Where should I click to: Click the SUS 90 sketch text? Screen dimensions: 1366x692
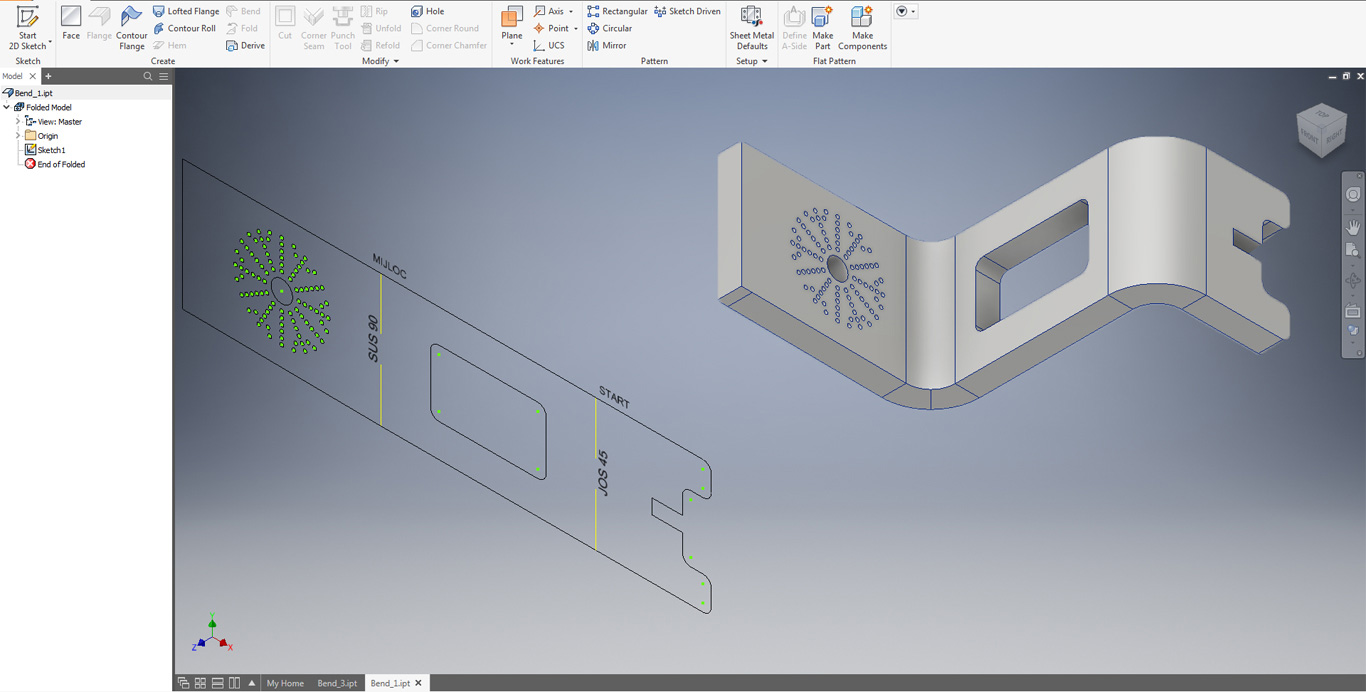[x=373, y=339]
